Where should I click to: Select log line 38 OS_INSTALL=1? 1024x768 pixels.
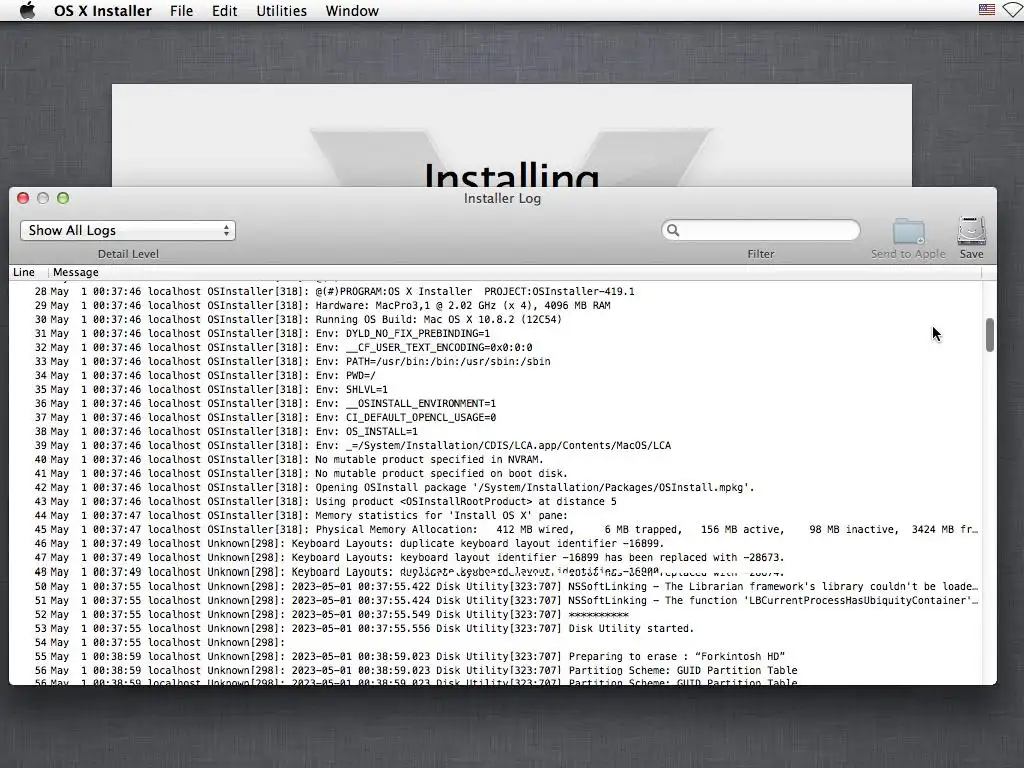[495, 431]
